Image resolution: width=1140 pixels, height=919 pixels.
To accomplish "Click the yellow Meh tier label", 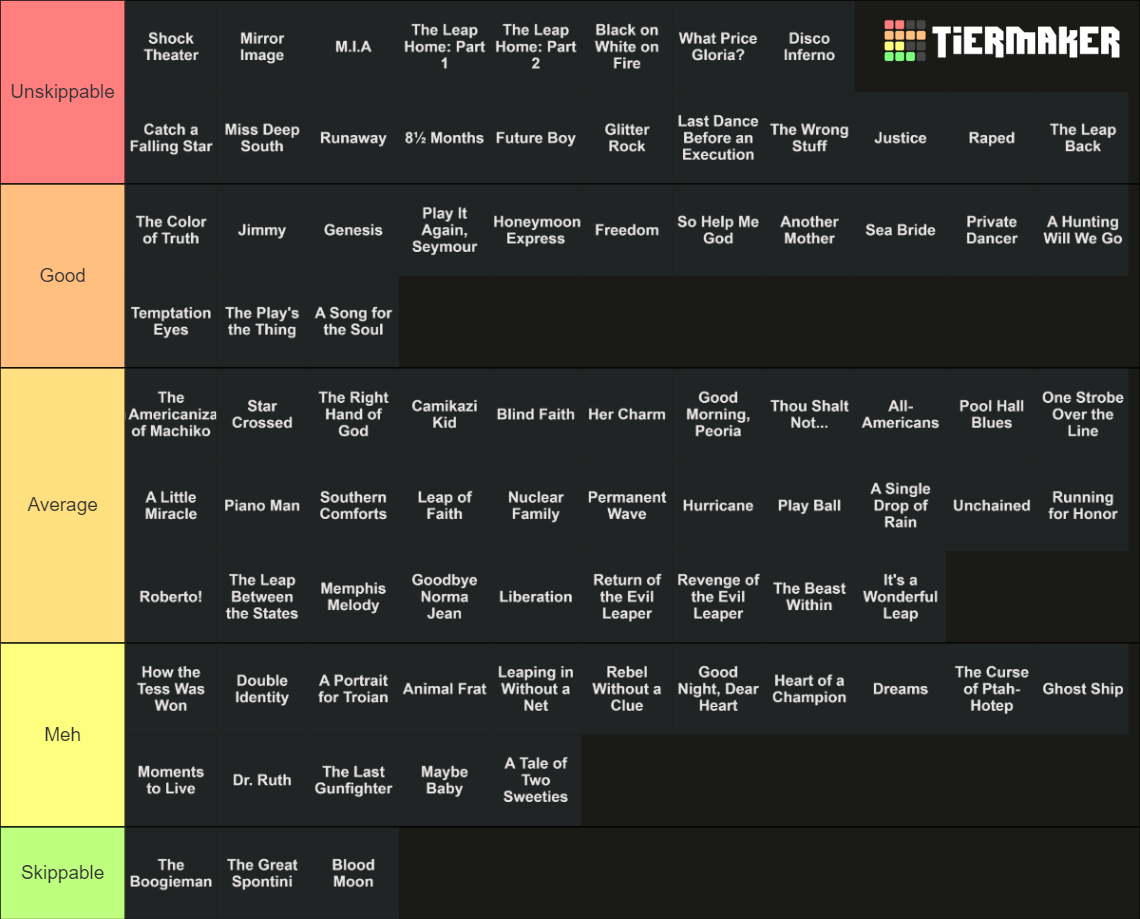I will [x=63, y=734].
